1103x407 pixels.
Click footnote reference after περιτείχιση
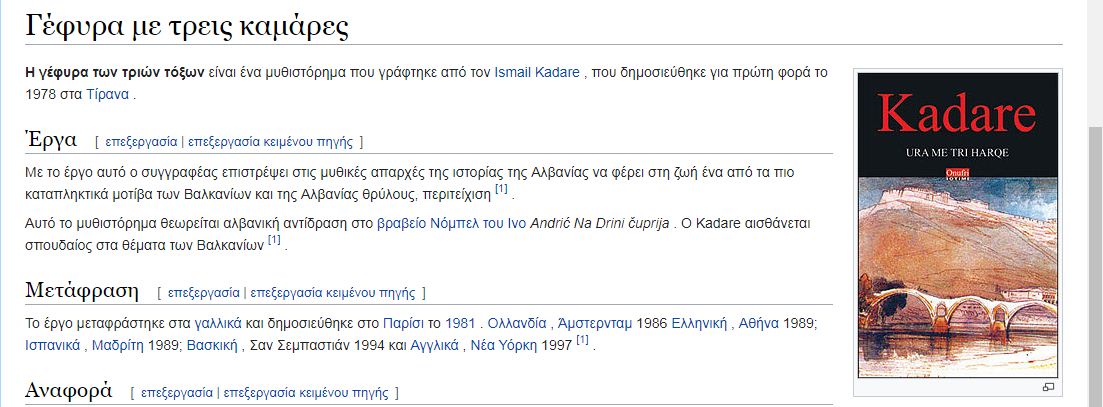tap(501, 189)
